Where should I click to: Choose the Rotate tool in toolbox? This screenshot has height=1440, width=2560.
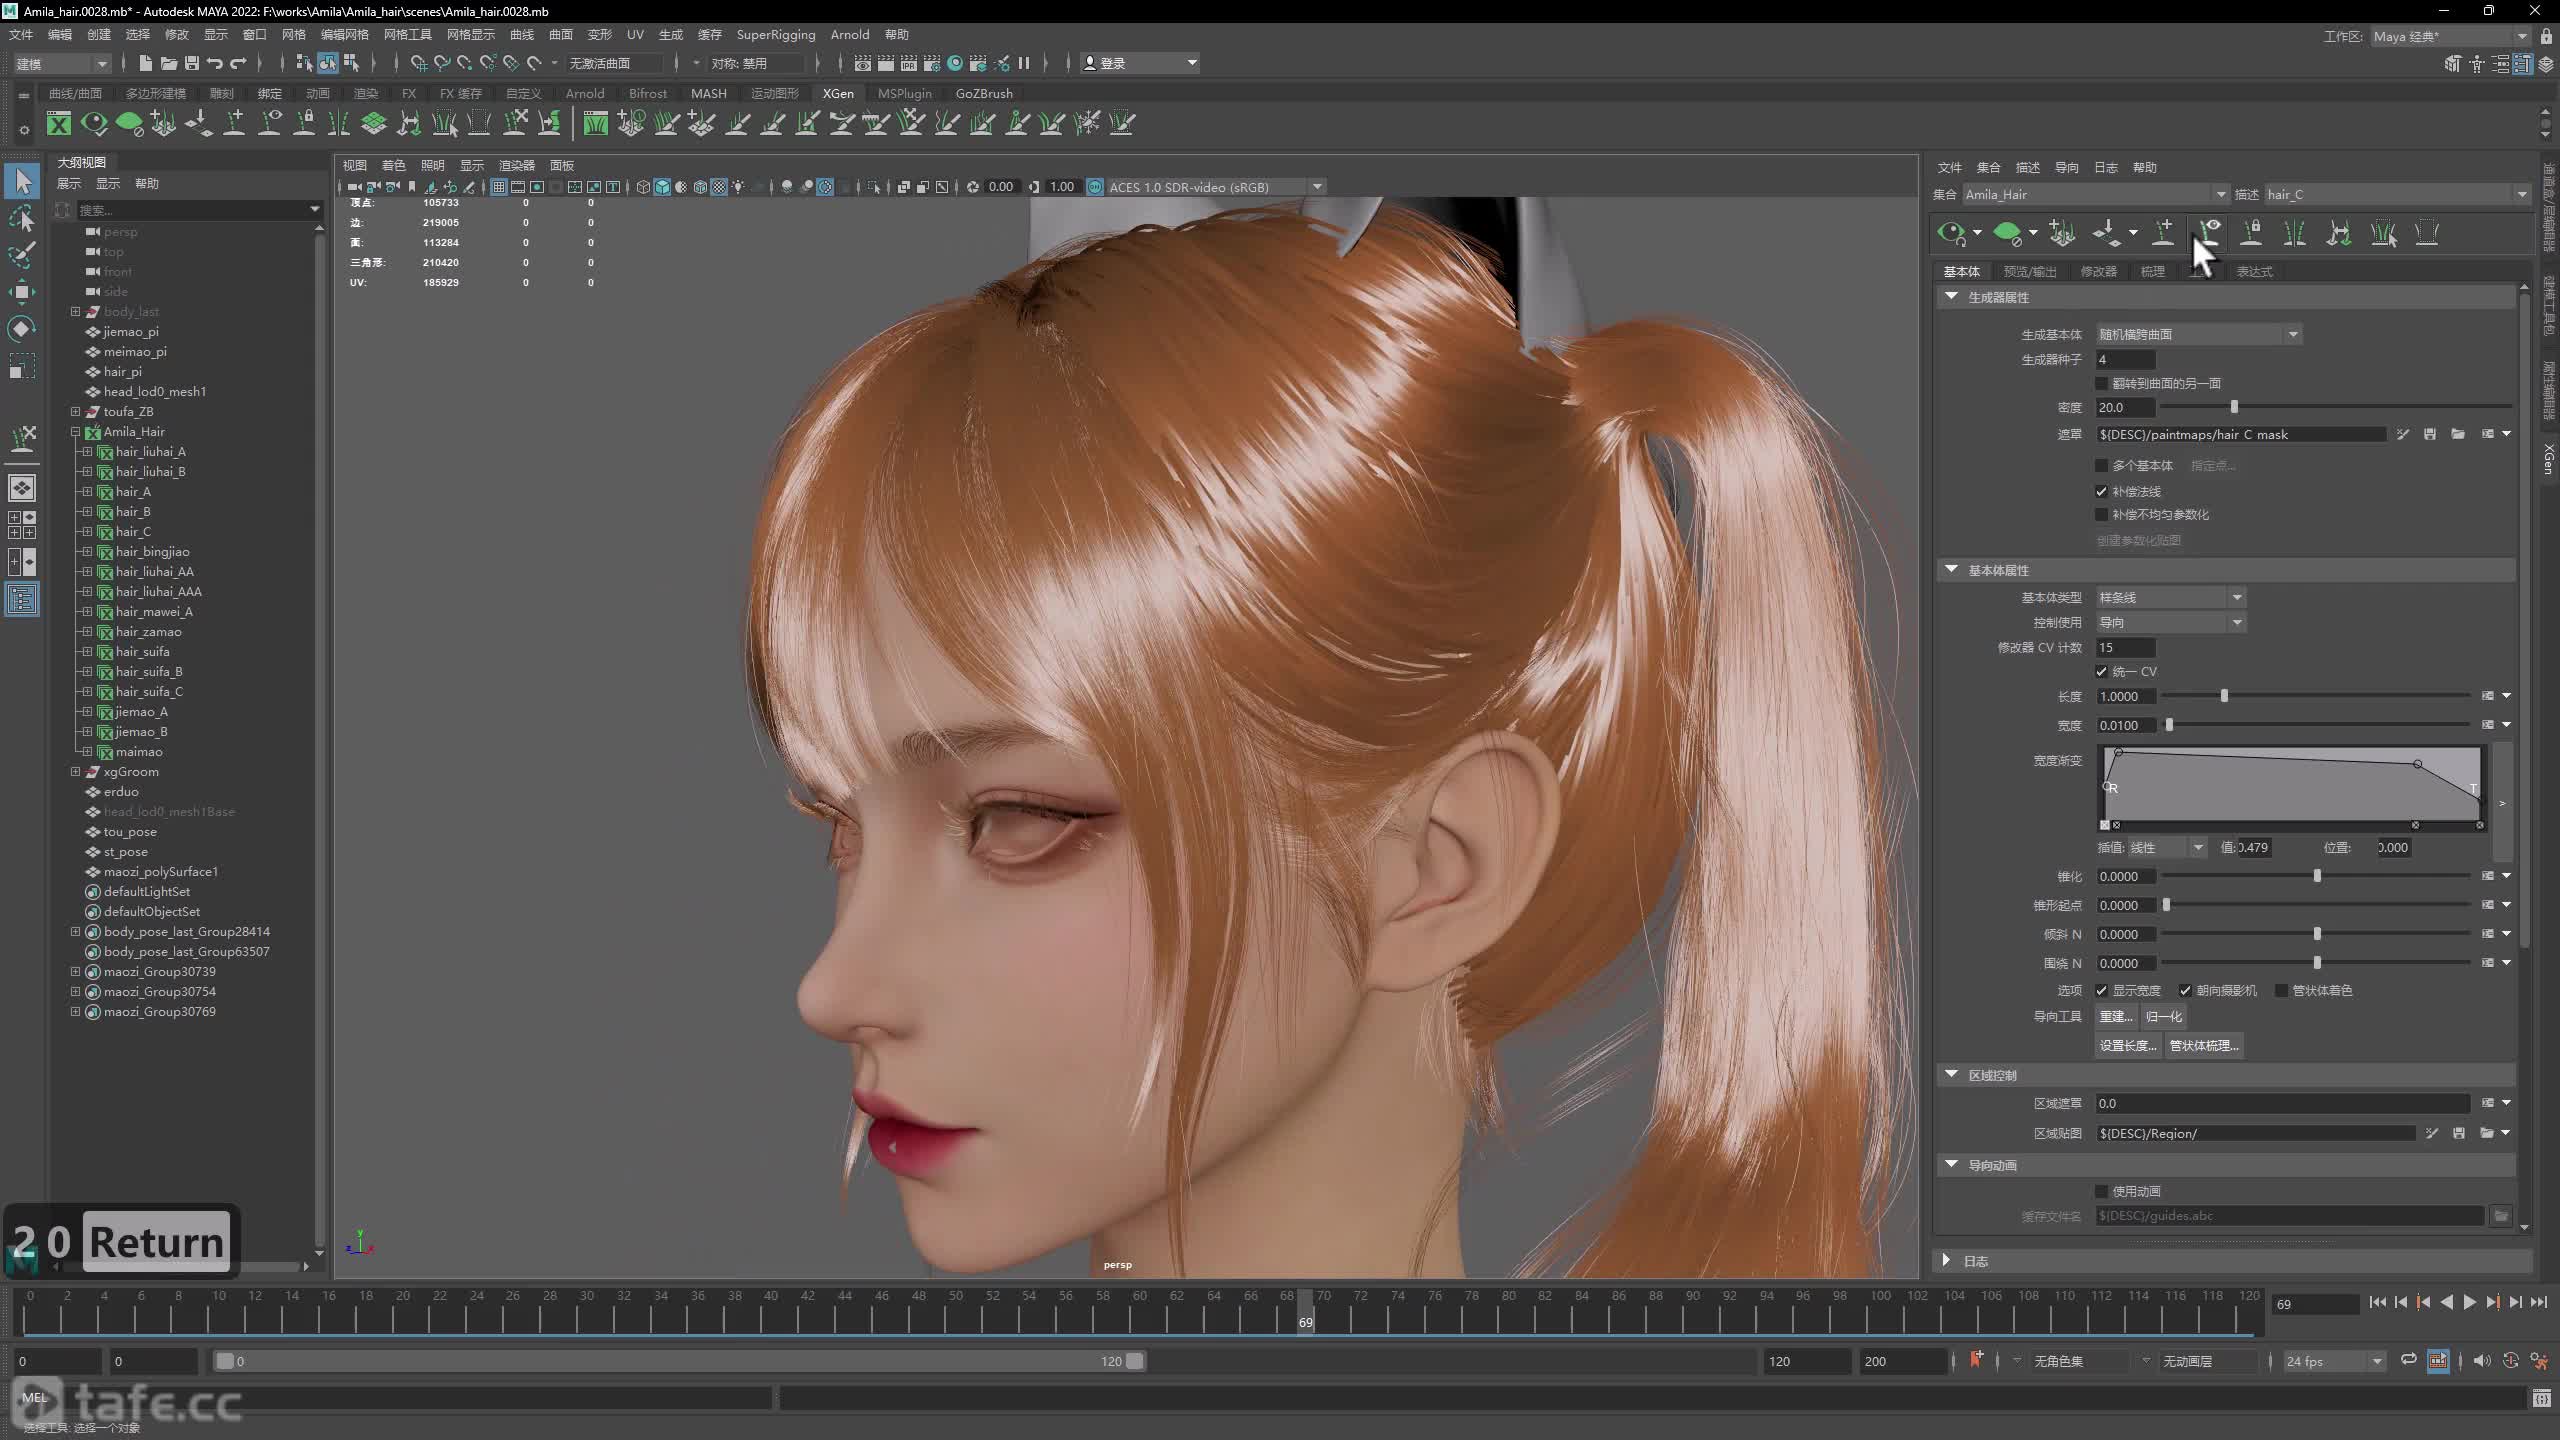coord(22,329)
